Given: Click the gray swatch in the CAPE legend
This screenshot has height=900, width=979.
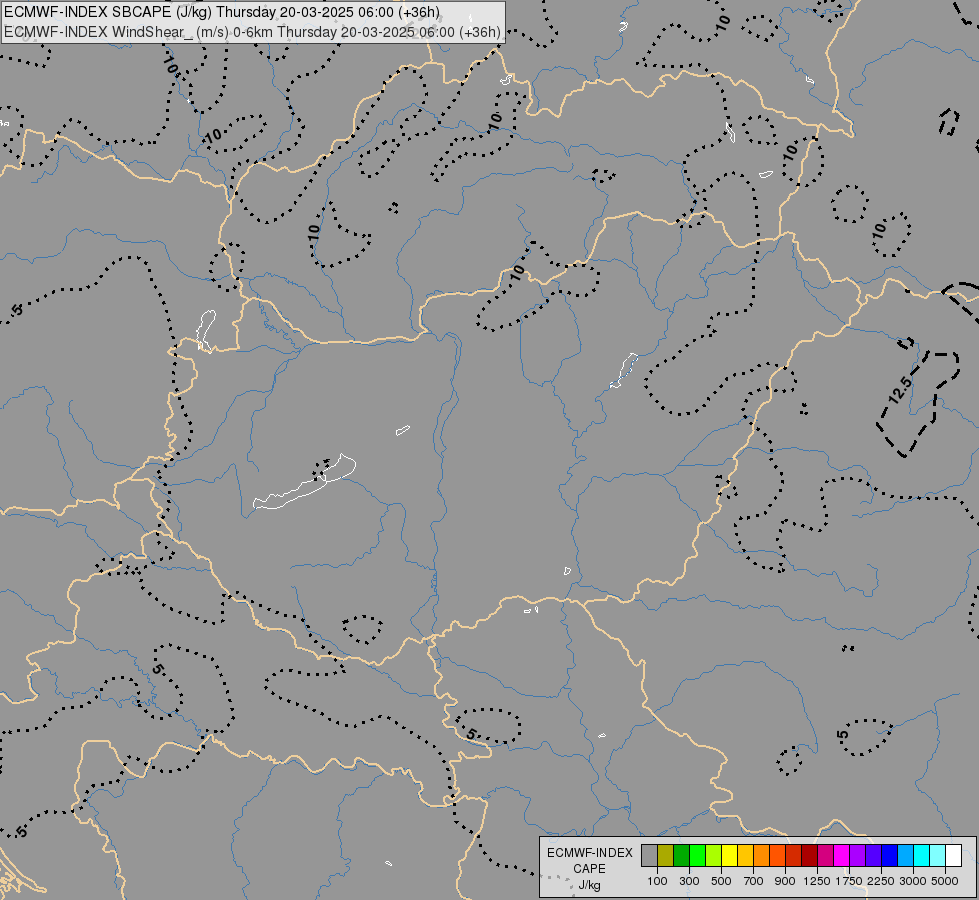Looking at the screenshot, I should click(x=649, y=856).
